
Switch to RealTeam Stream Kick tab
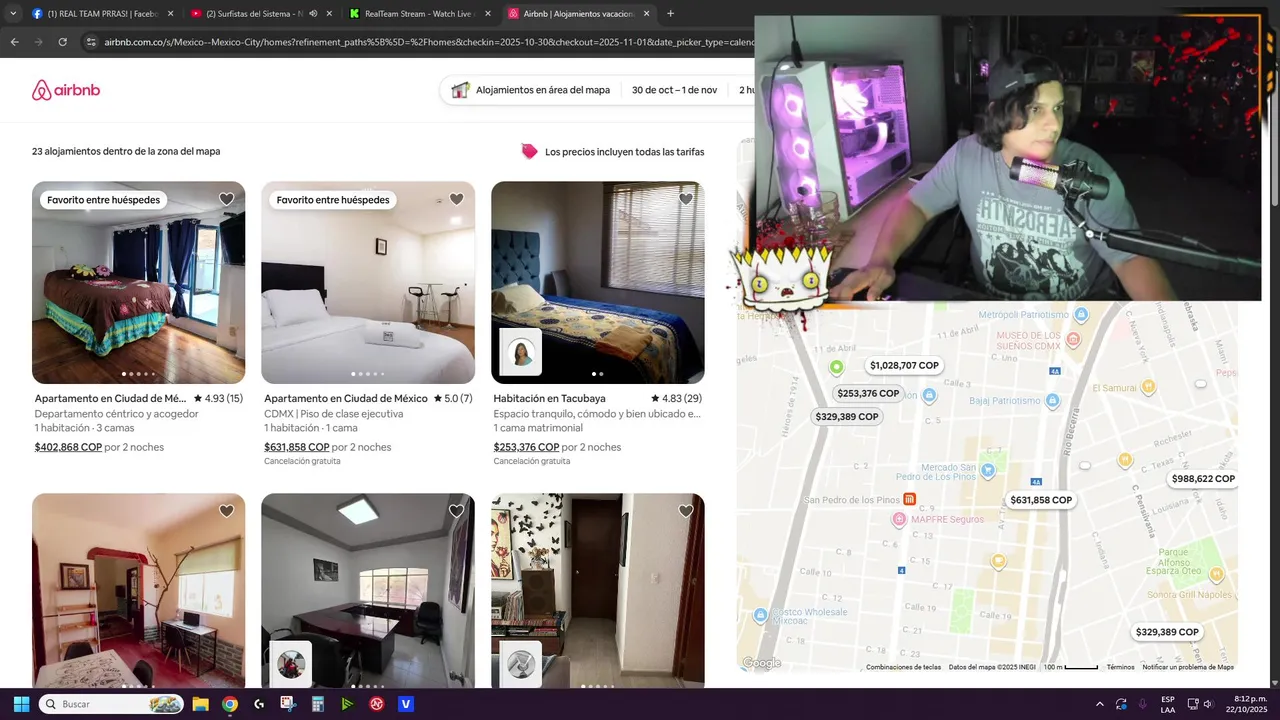tap(421, 14)
